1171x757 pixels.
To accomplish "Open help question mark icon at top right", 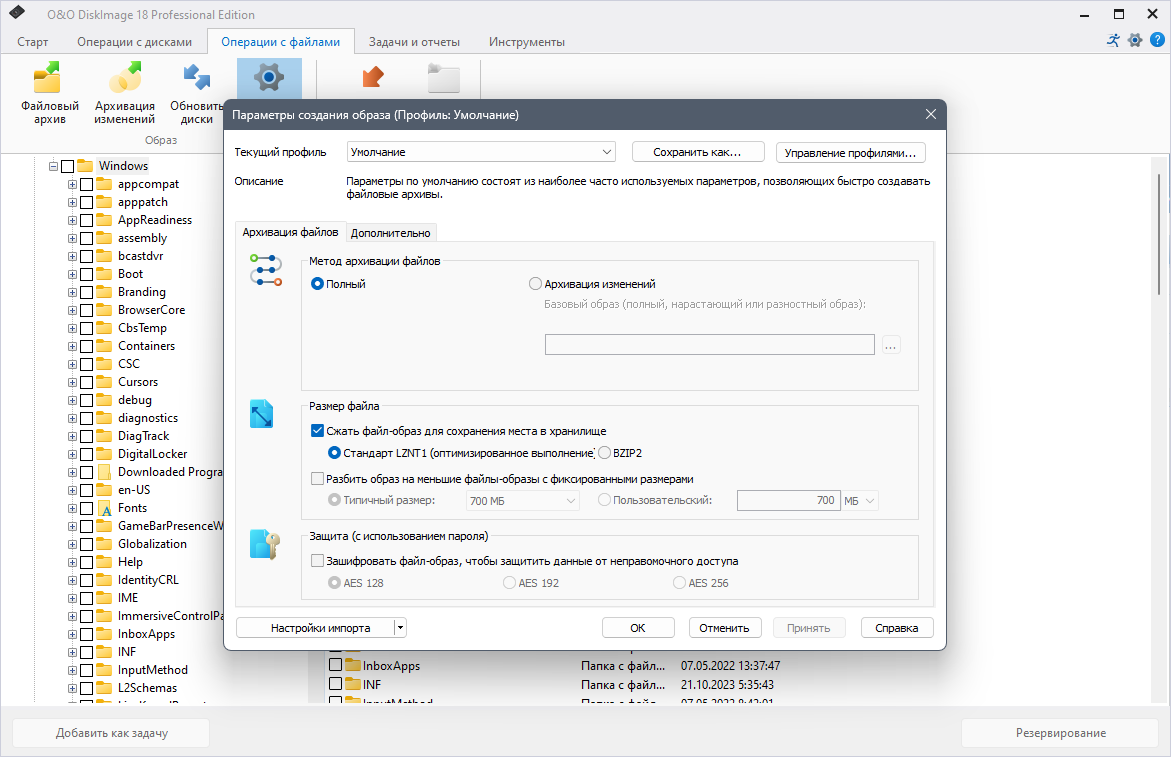I will (x=1157, y=40).
